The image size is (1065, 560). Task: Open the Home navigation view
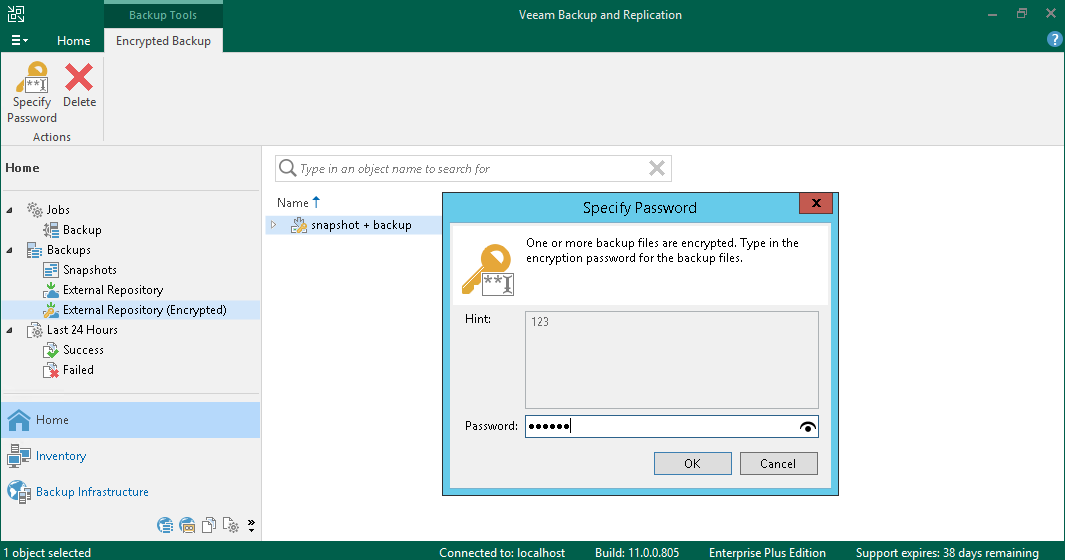[x=131, y=420]
